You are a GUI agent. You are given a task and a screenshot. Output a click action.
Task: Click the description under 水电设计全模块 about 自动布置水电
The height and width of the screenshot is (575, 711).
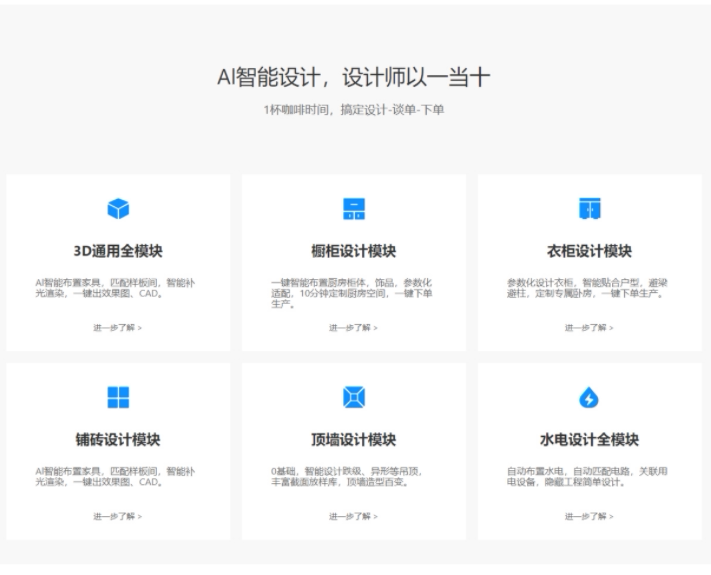point(587,477)
